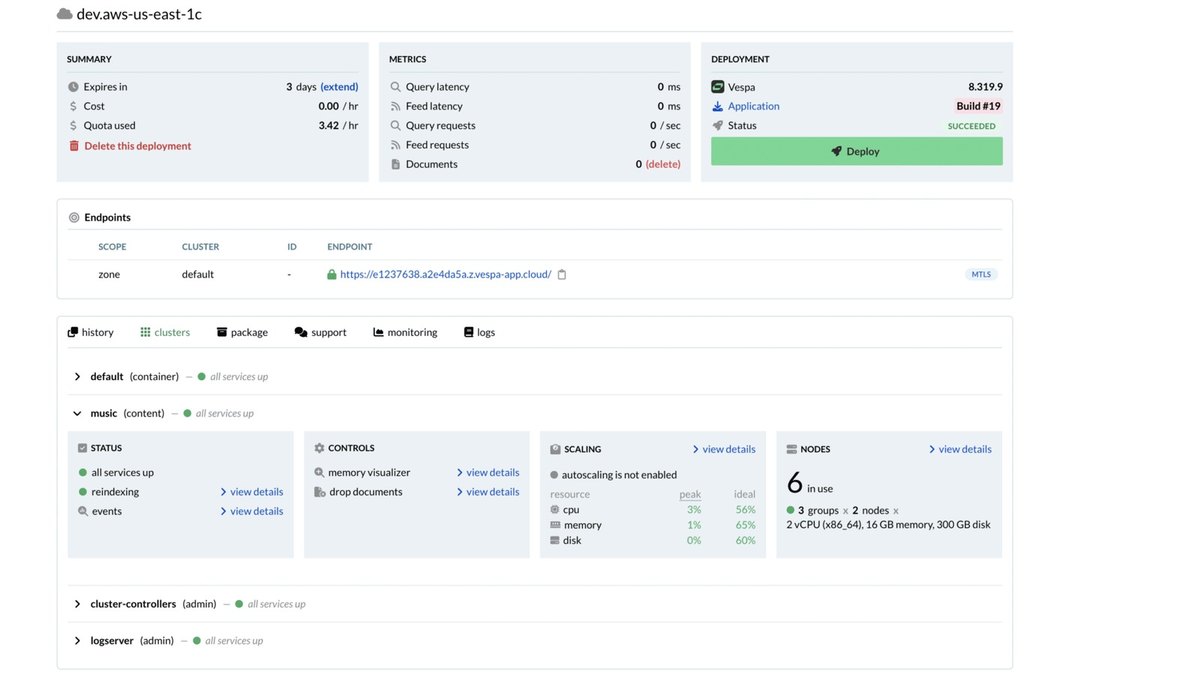Open the vespa-app.cloud endpoint URL
Screen dimensions: 1200x675
tap(446, 274)
